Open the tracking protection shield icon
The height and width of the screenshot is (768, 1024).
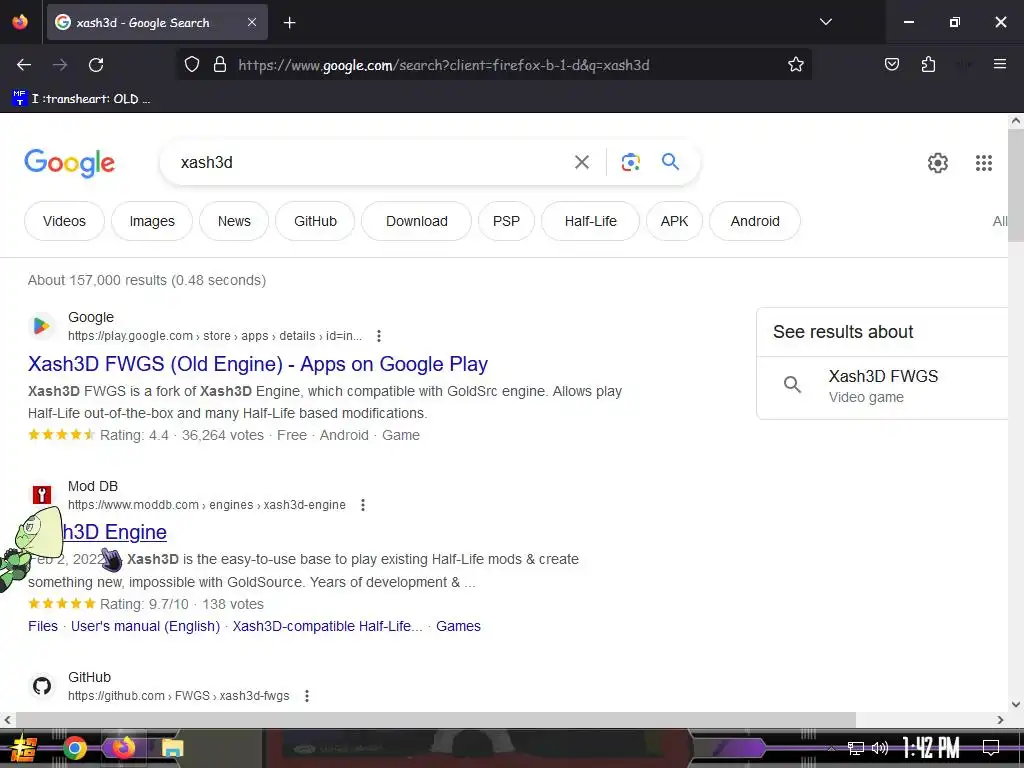(x=191, y=65)
